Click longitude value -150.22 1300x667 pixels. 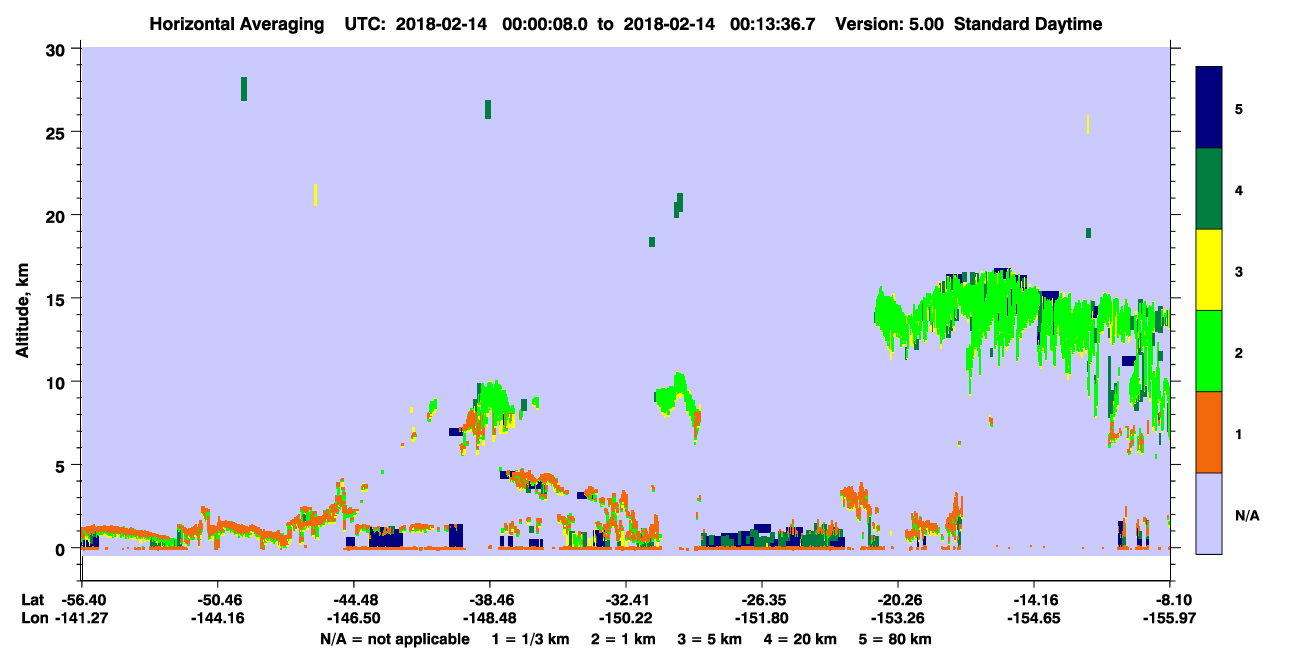pos(626,619)
